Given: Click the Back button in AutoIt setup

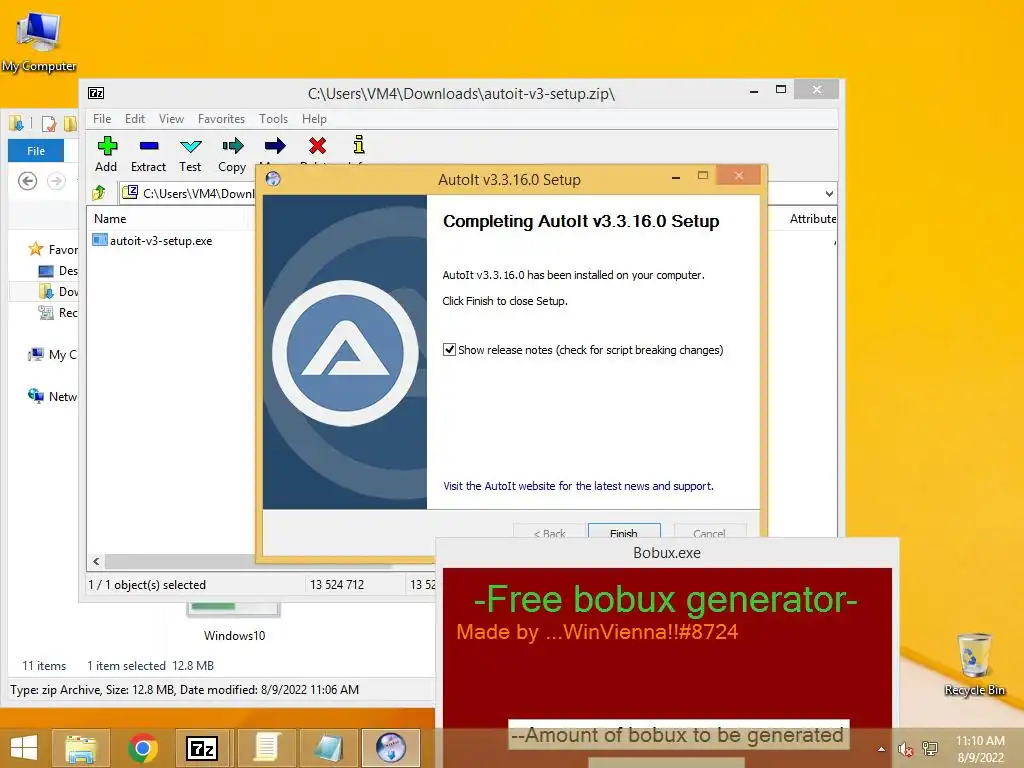Looking at the screenshot, I should tap(549, 531).
